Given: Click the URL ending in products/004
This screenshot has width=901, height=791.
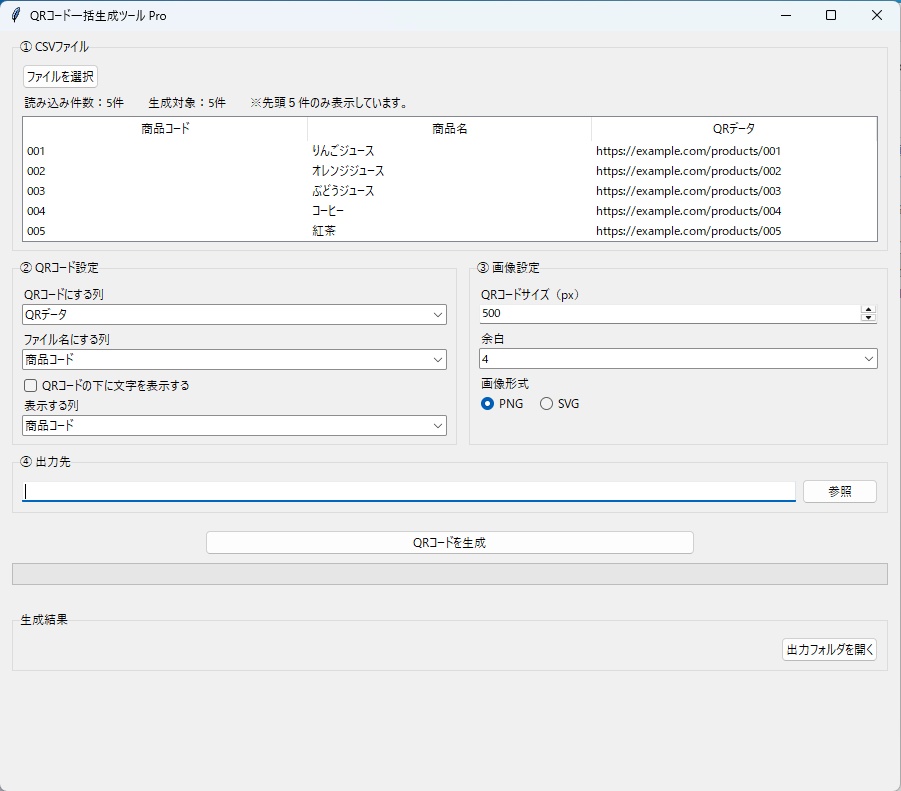Looking at the screenshot, I should pos(688,211).
